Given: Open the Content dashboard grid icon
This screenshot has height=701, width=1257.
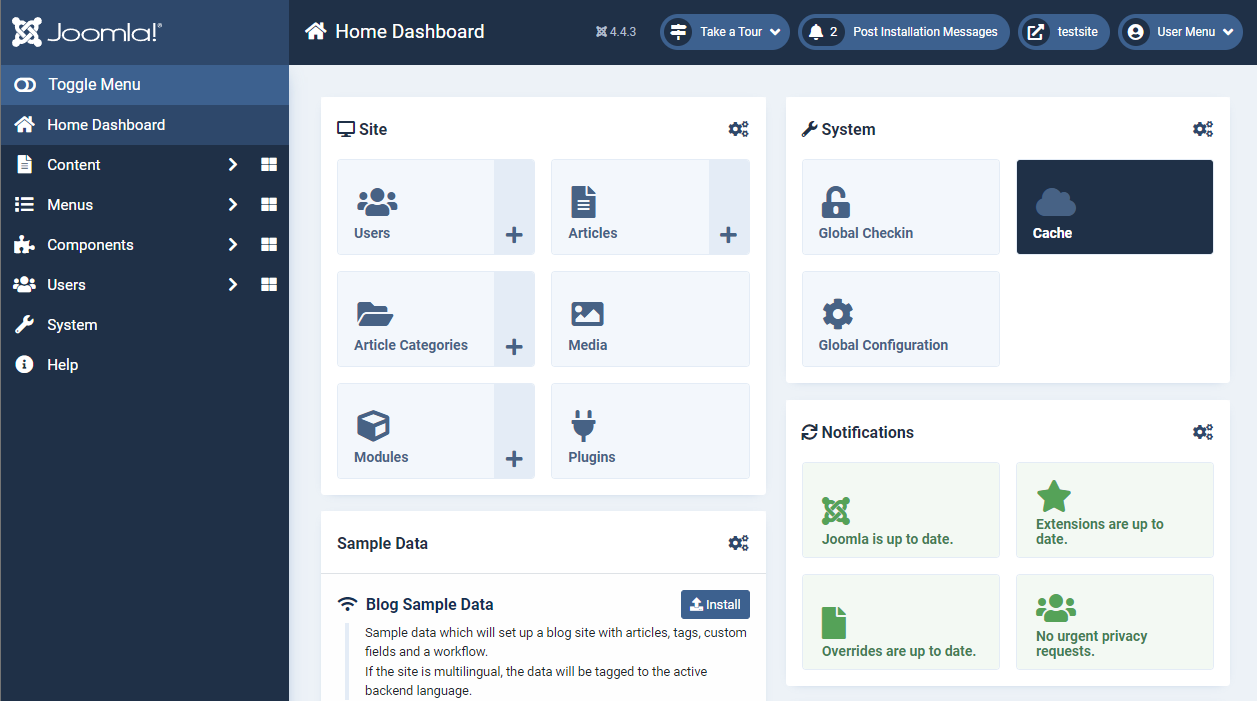Looking at the screenshot, I should pyautogui.click(x=268, y=165).
